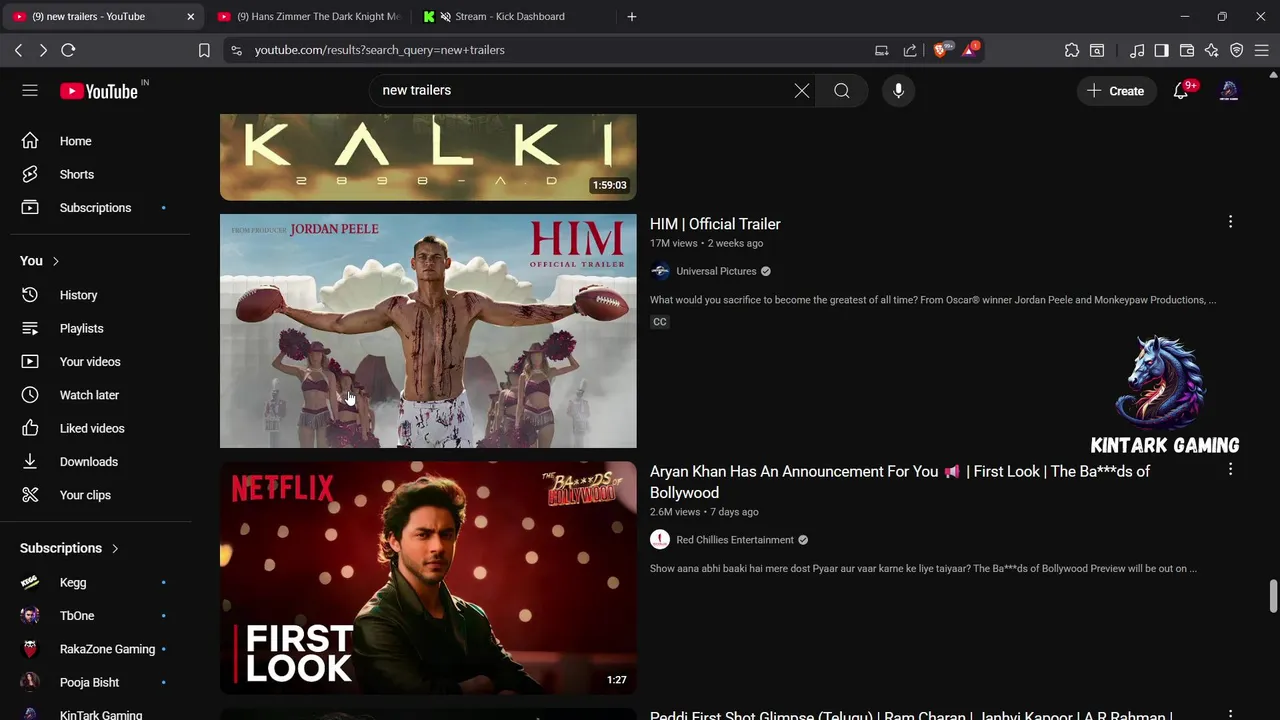This screenshot has height=720, width=1280.
Task: Open more options for HIM trailer
Action: point(1230,222)
